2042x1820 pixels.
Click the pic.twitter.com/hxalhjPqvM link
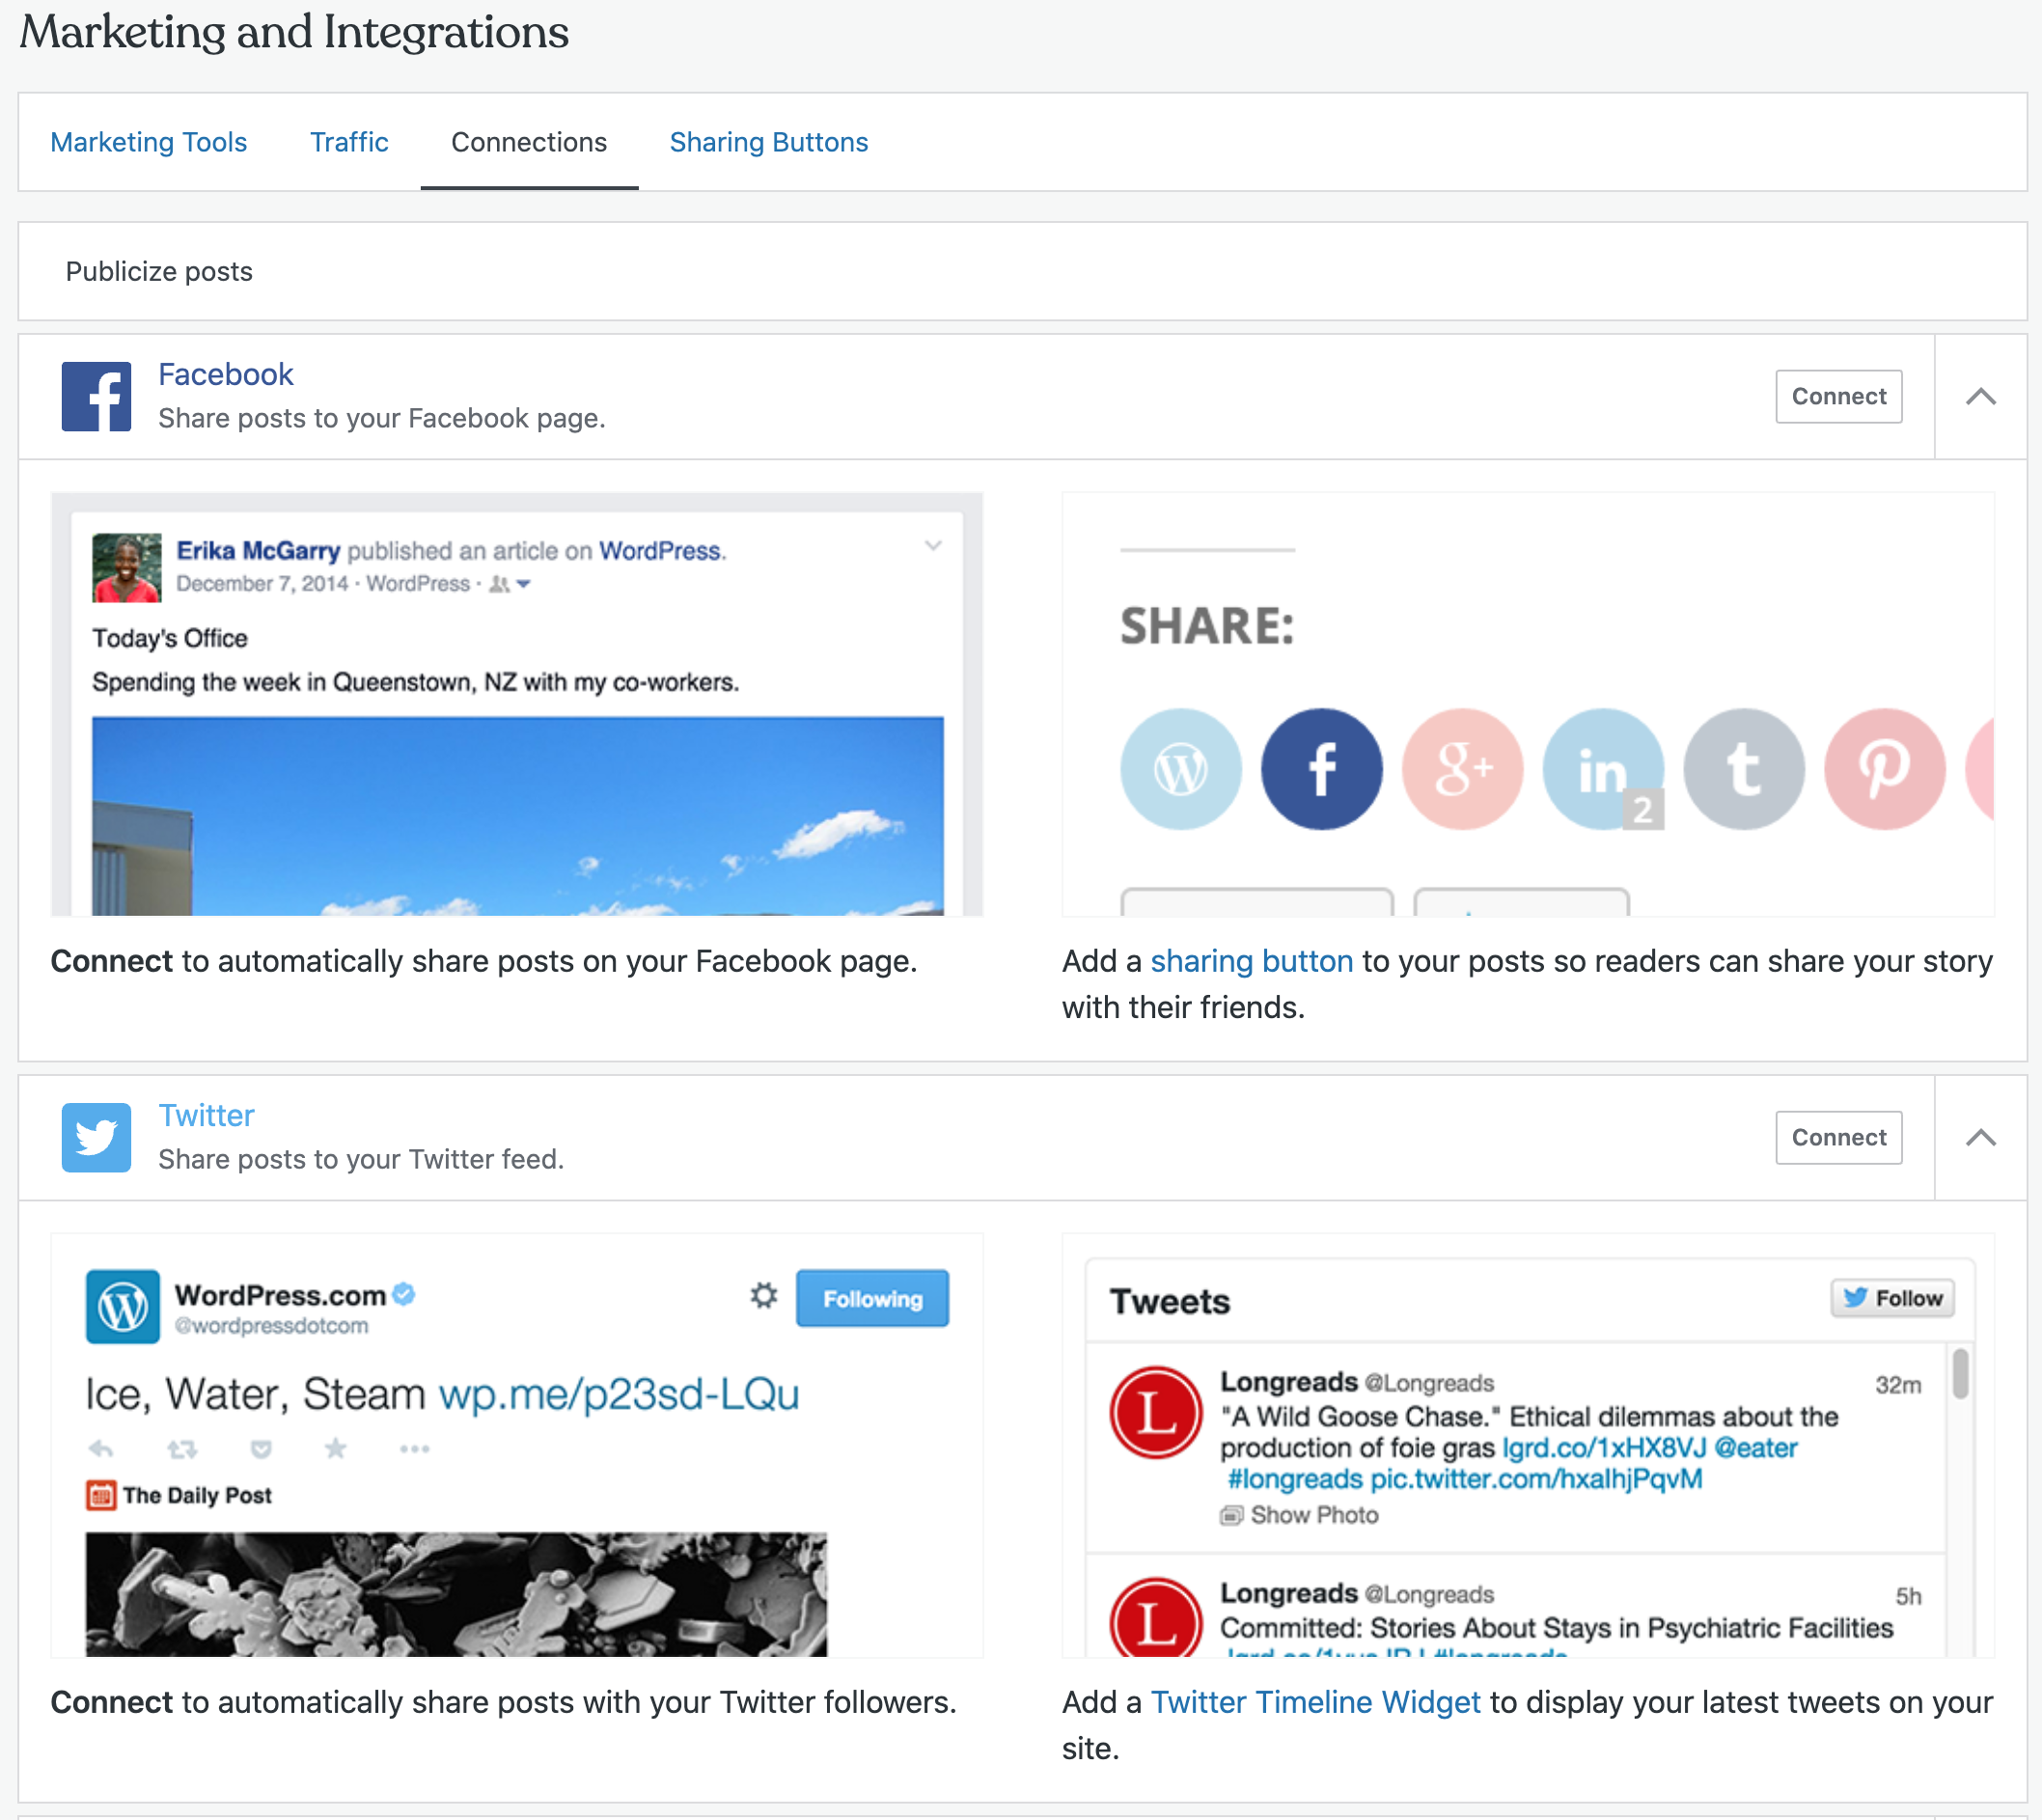[1537, 1479]
